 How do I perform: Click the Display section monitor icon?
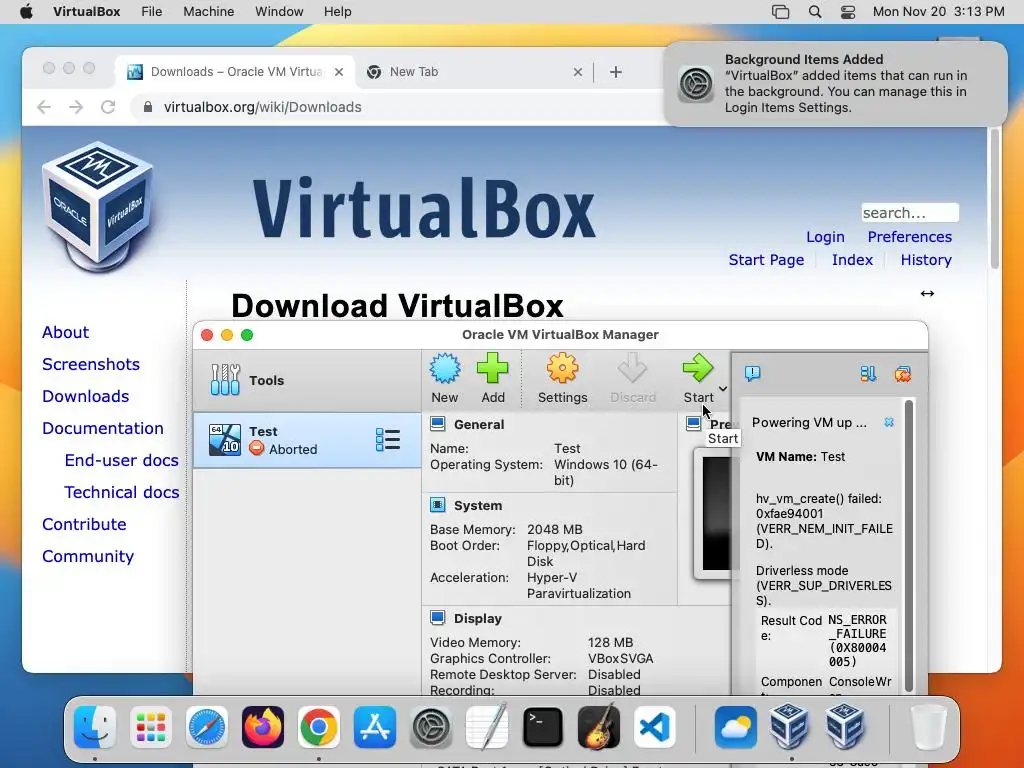(x=438, y=618)
